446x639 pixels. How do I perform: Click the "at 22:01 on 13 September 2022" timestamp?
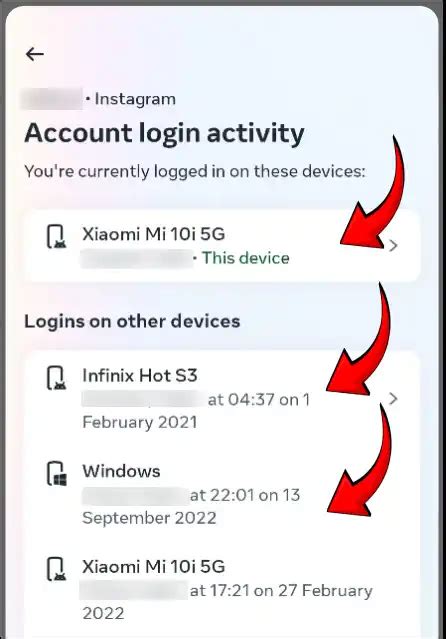point(191,507)
